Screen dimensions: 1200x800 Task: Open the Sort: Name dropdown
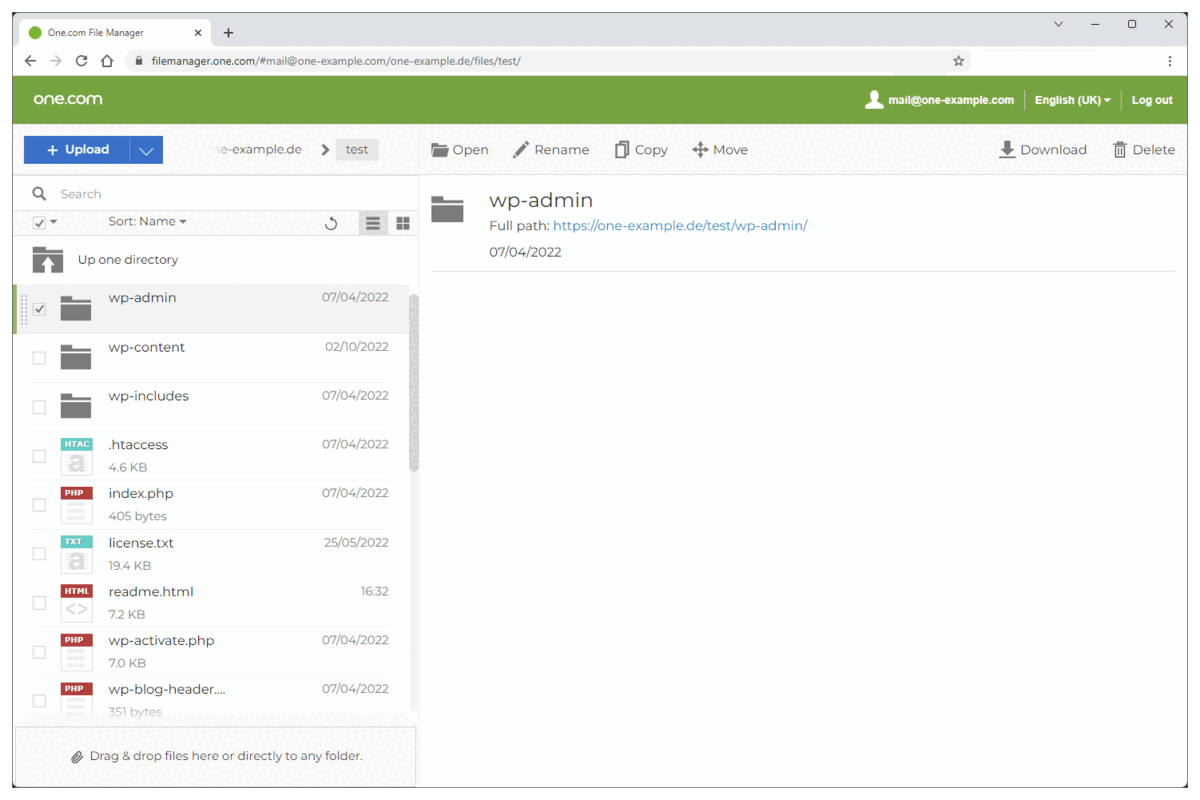147,221
